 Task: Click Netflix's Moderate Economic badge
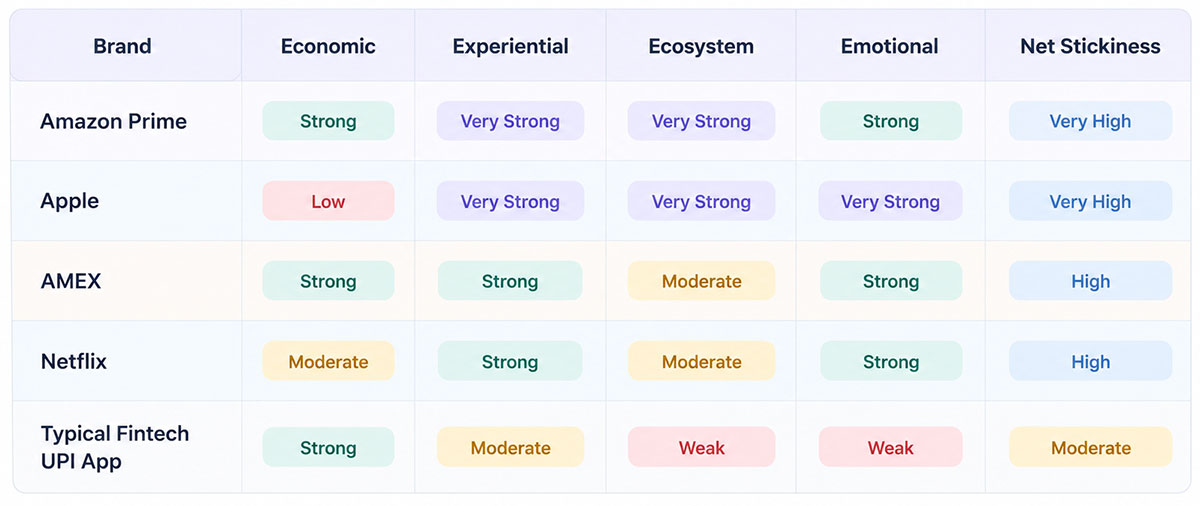(328, 361)
